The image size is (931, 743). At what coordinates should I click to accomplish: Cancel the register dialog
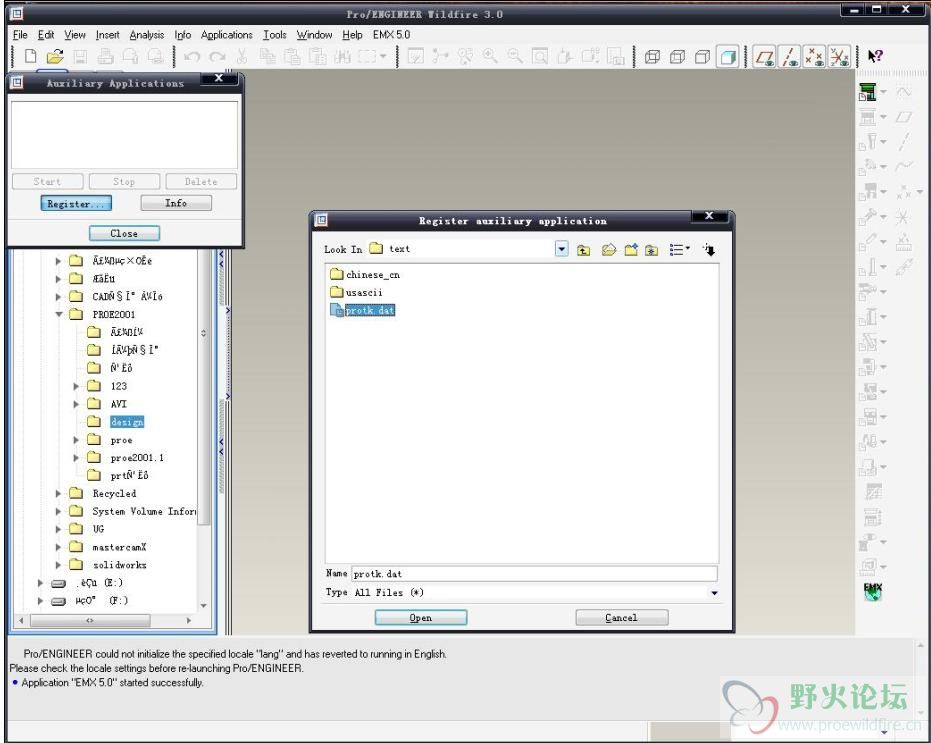(622, 618)
